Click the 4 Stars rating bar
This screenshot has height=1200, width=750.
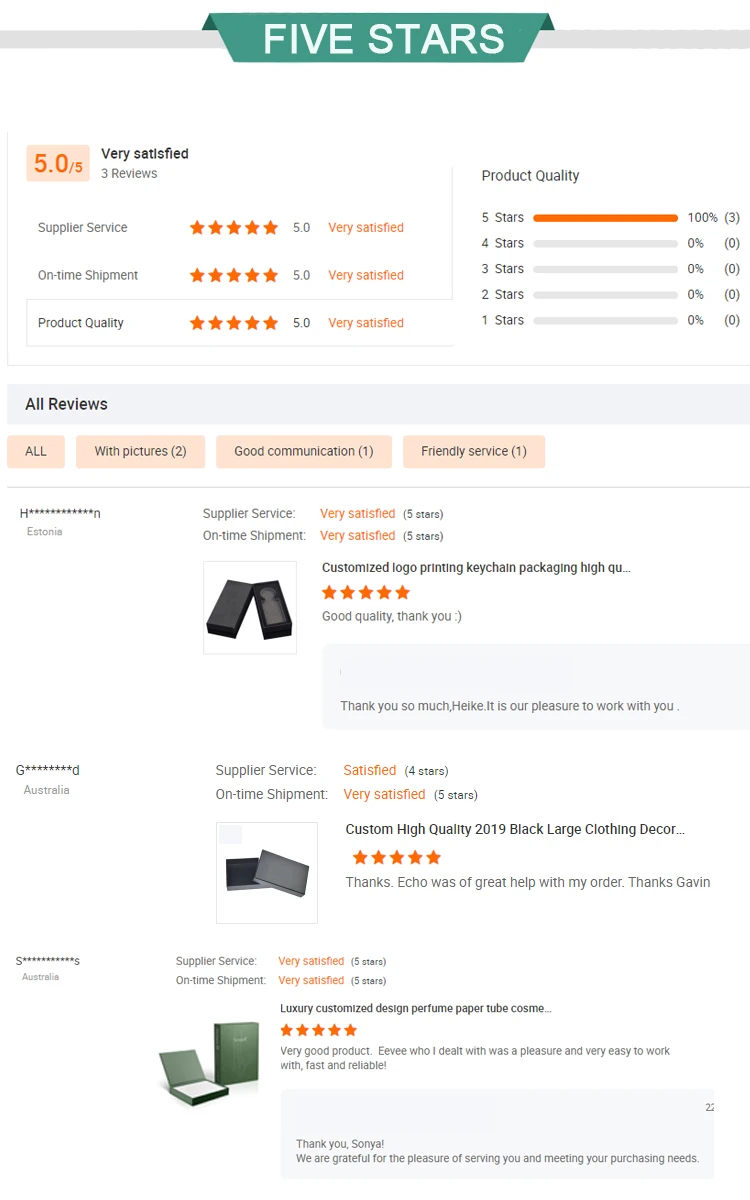(x=606, y=244)
